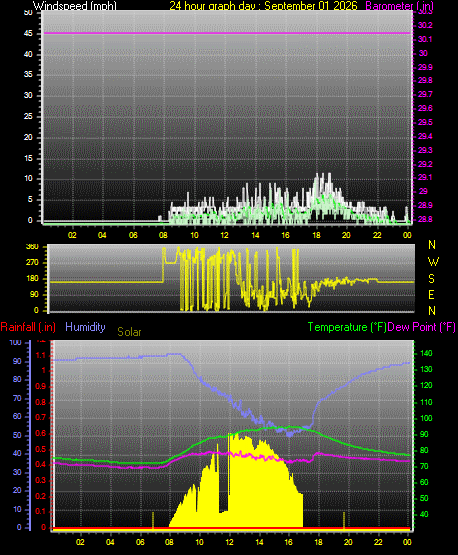Click the temperature axis value "120"
This screenshot has width=458, height=555.
point(426,385)
